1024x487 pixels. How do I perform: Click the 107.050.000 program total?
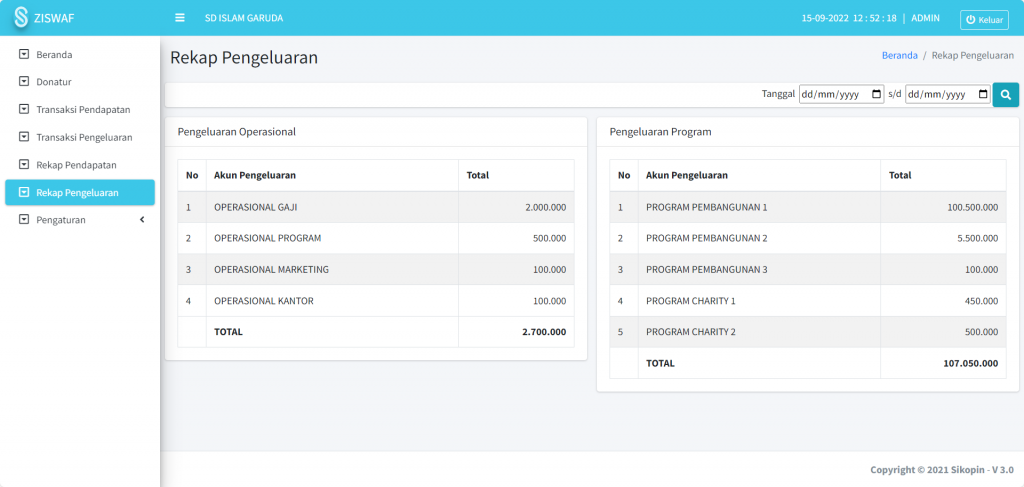(970, 363)
